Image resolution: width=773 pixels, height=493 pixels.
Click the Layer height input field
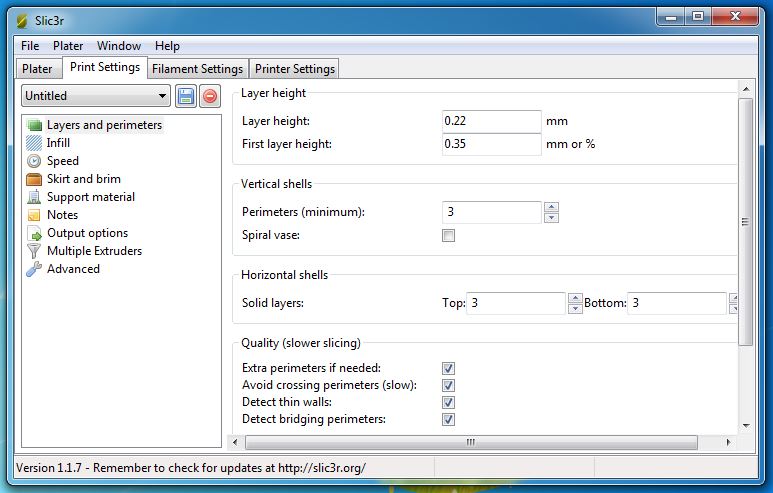click(492, 121)
